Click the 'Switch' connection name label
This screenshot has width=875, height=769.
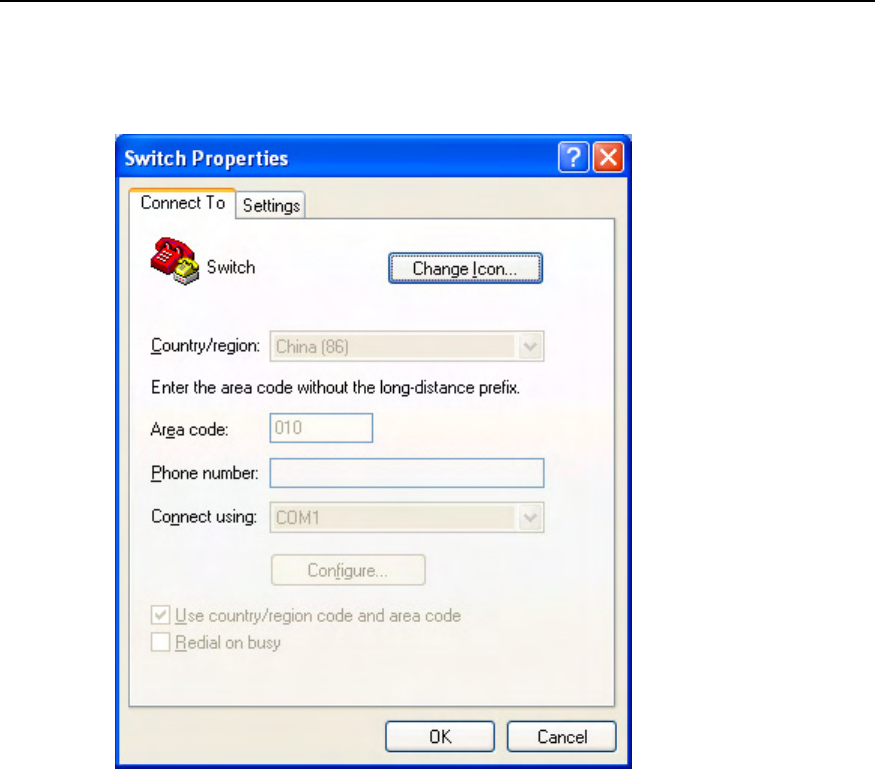(x=230, y=267)
